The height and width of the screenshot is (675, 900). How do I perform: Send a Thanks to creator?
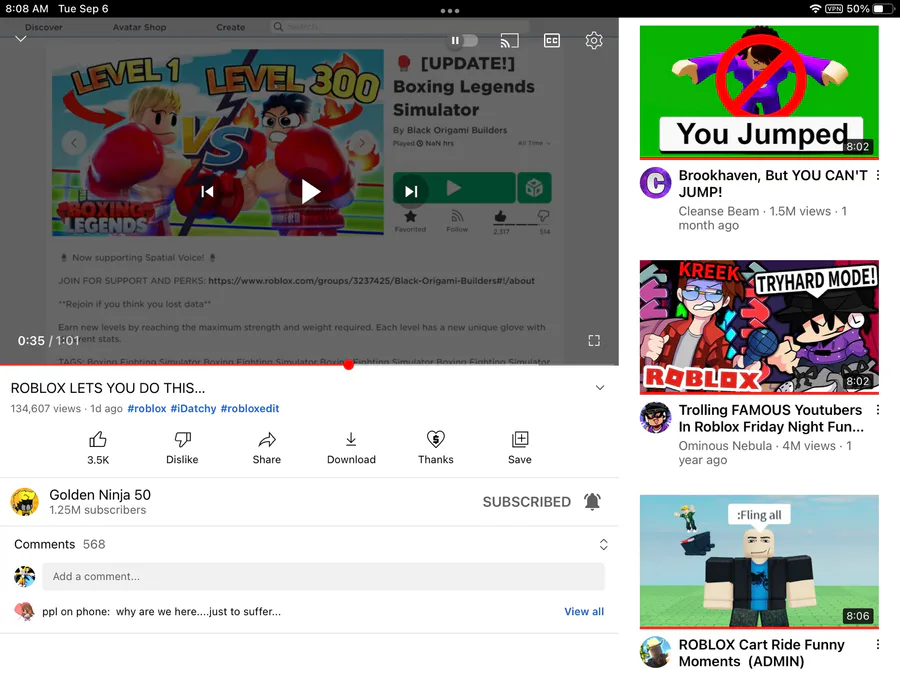[x=436, y=448]
